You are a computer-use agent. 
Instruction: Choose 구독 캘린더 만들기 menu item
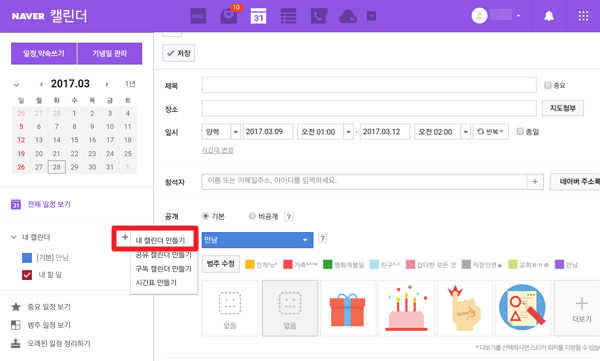click(x=163, y=269)
